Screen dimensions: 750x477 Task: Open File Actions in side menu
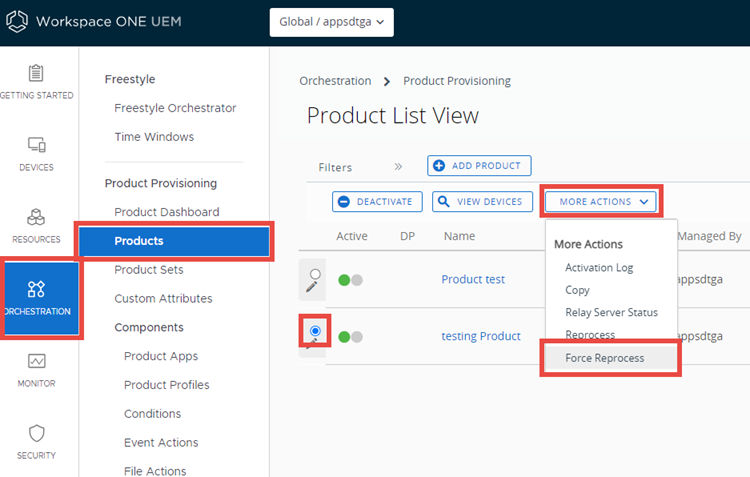click(155, 471)
